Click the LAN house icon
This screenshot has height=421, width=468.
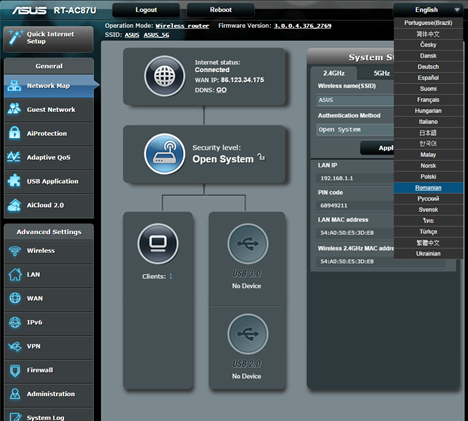(x=15, y=274)
